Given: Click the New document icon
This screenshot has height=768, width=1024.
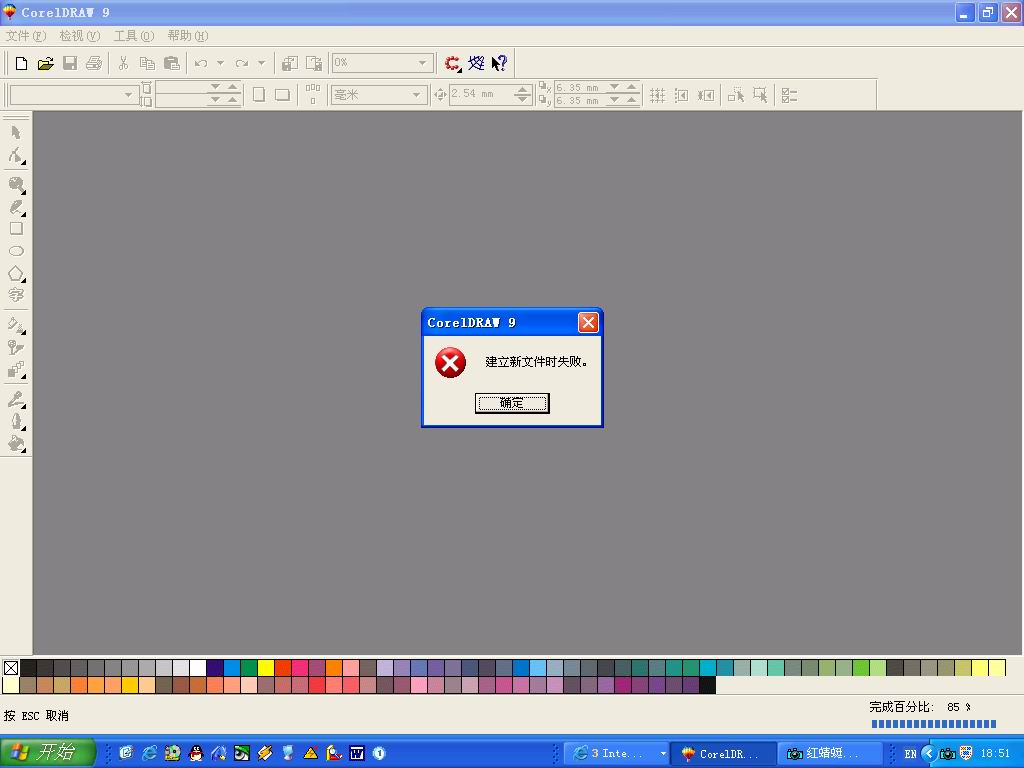Looking at the screenshot, I should pyautogui.click(x=22, y=63).
